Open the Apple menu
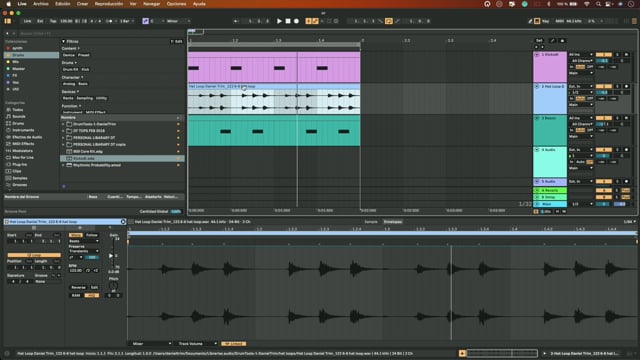This screenshot has width=640, height=360. pos(9,4)
